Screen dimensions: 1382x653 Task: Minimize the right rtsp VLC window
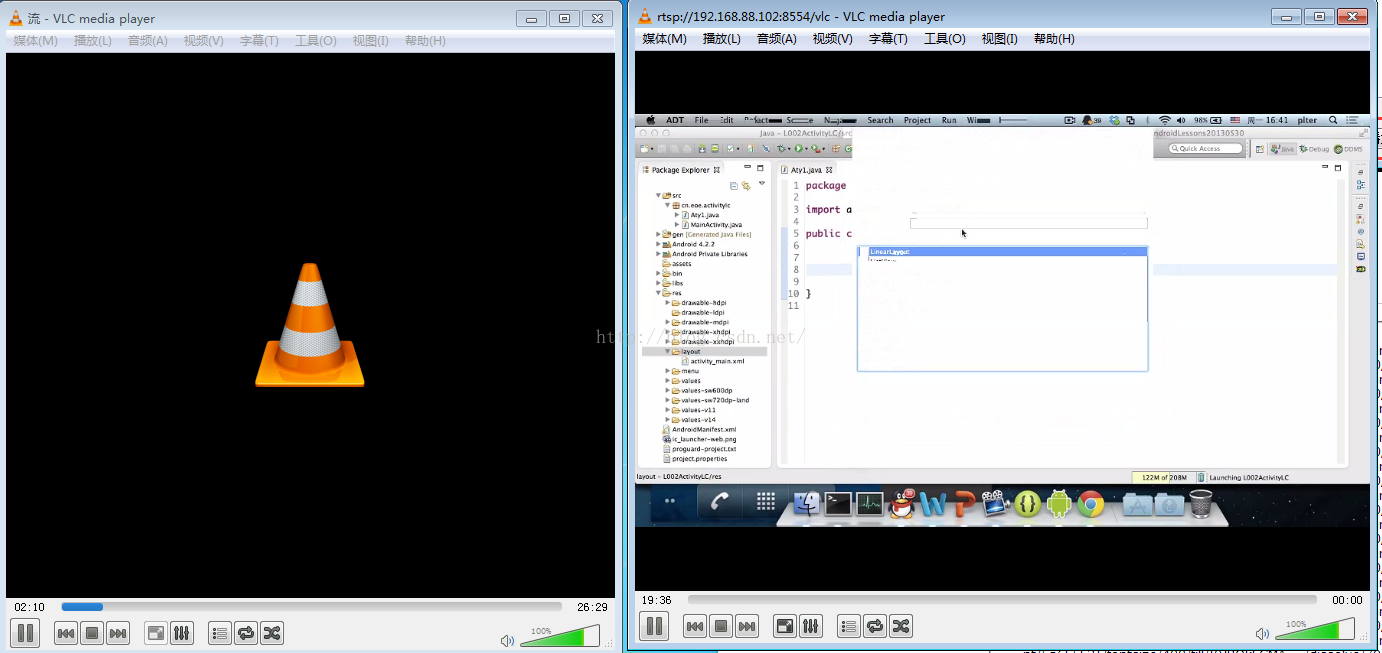coord(1287,15)
